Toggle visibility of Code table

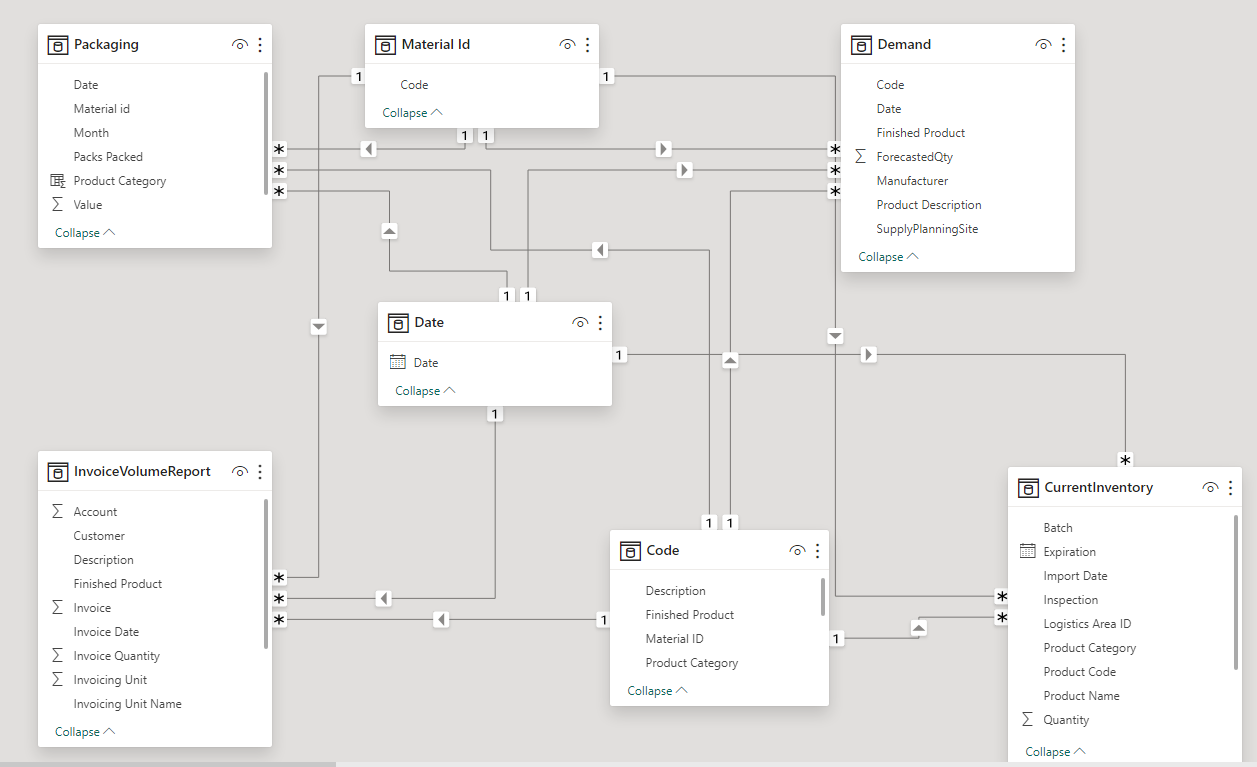click(797, 551)
